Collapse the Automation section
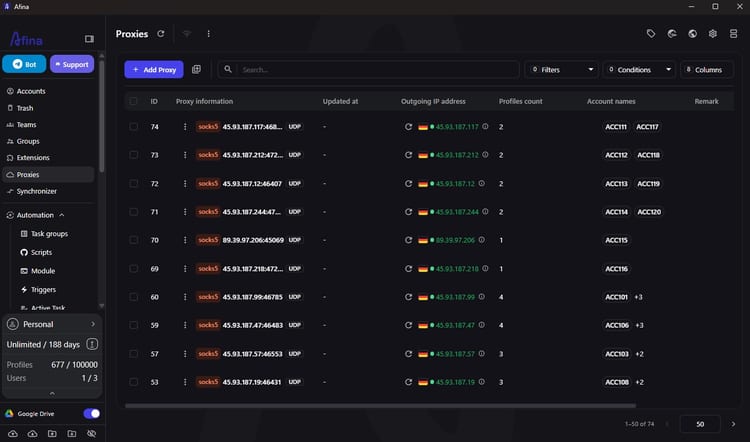750x442 pixels. coord(62,215)
